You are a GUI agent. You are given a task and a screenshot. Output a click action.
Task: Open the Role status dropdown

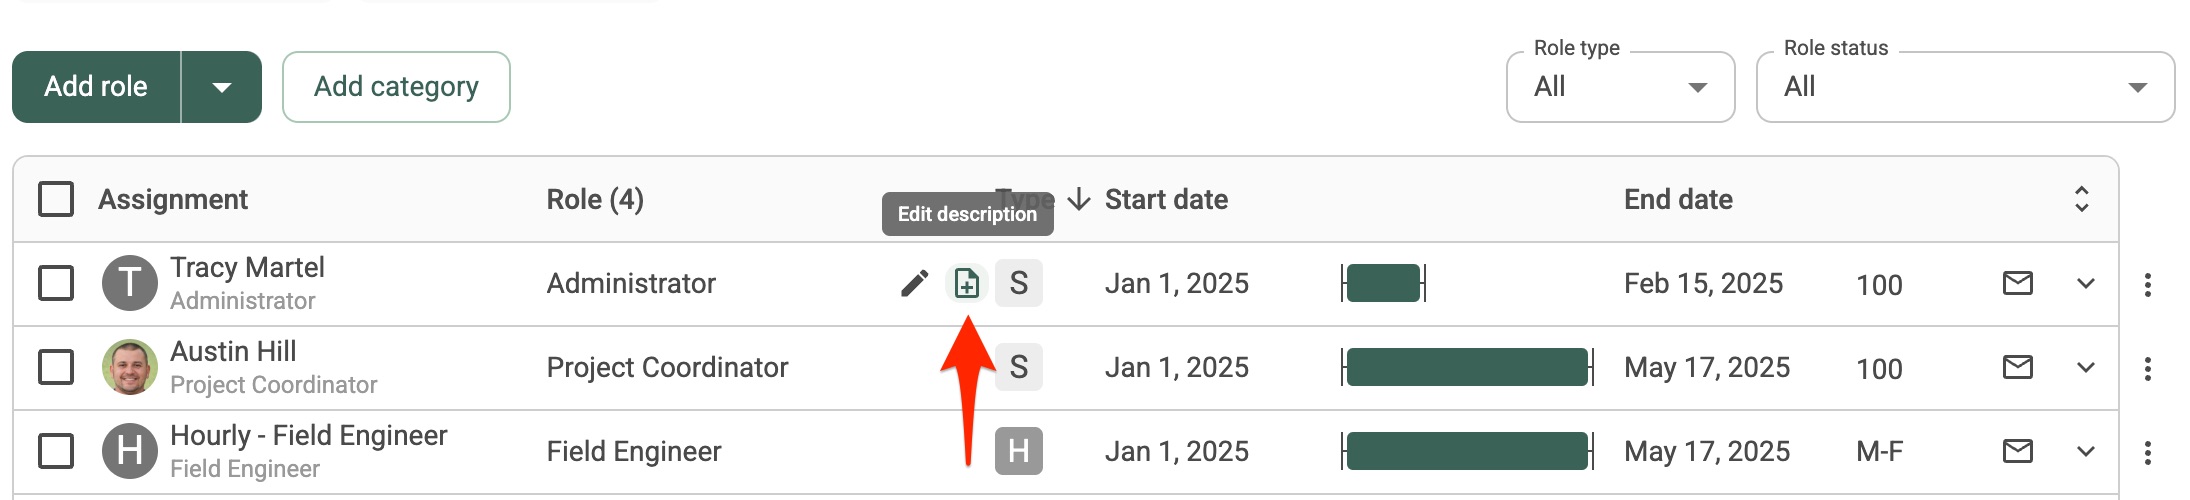coord(1965,87)
